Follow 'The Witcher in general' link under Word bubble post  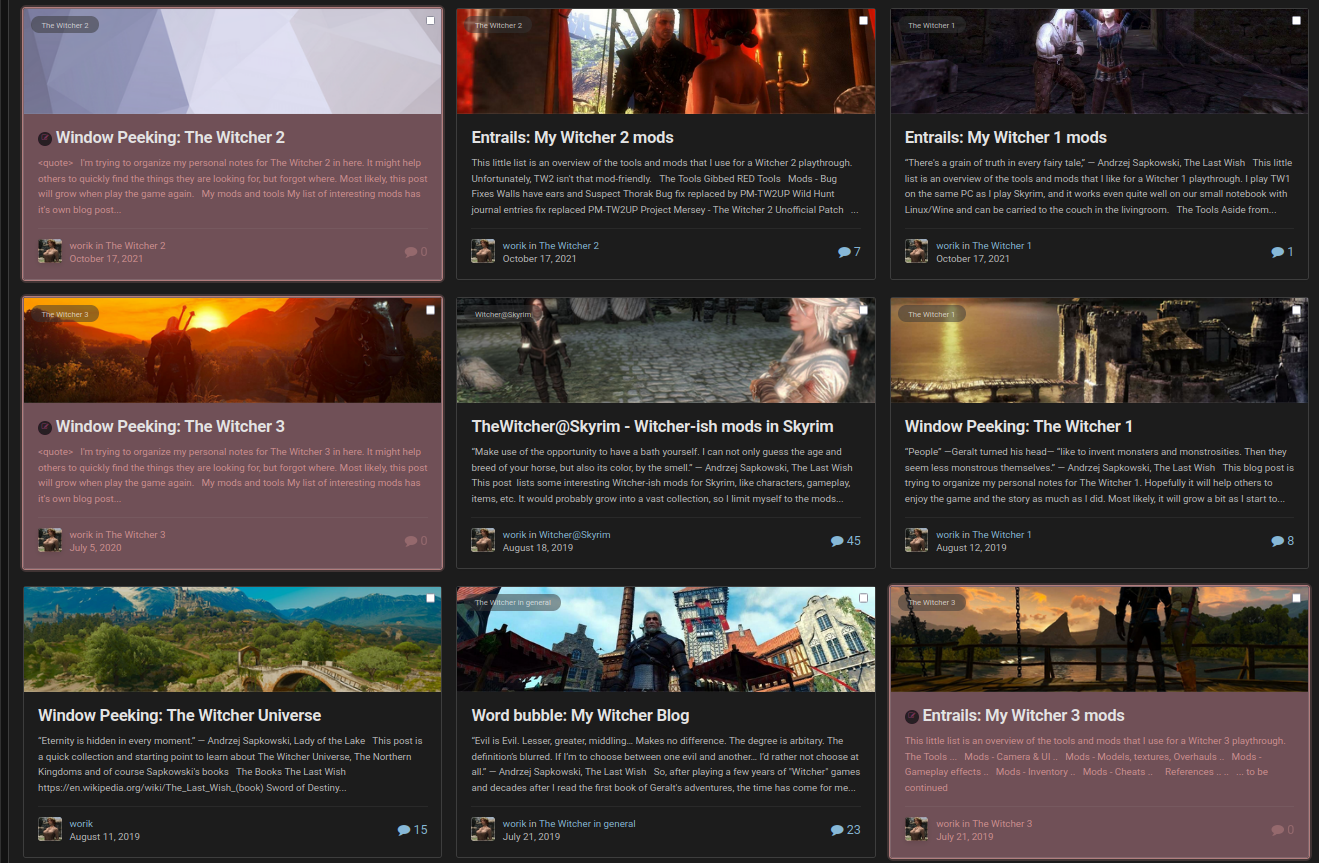tap(587, 824)
